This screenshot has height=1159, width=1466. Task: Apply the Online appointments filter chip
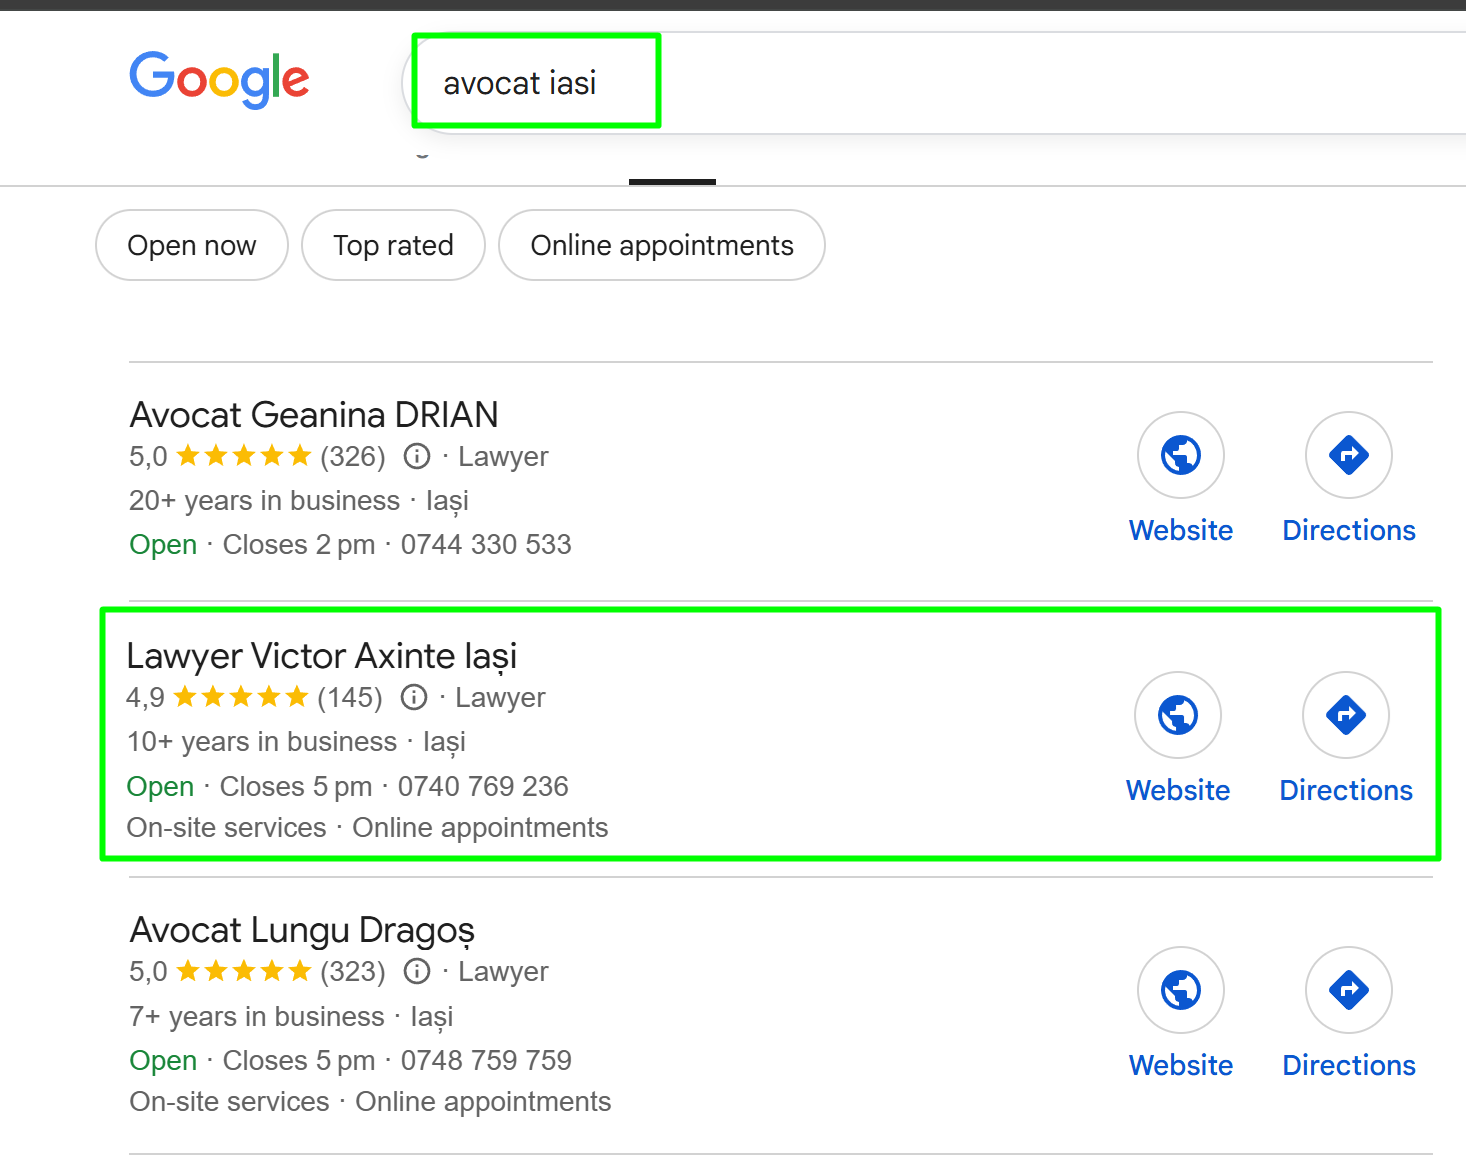pyautogui.click(x=662, y=245)
